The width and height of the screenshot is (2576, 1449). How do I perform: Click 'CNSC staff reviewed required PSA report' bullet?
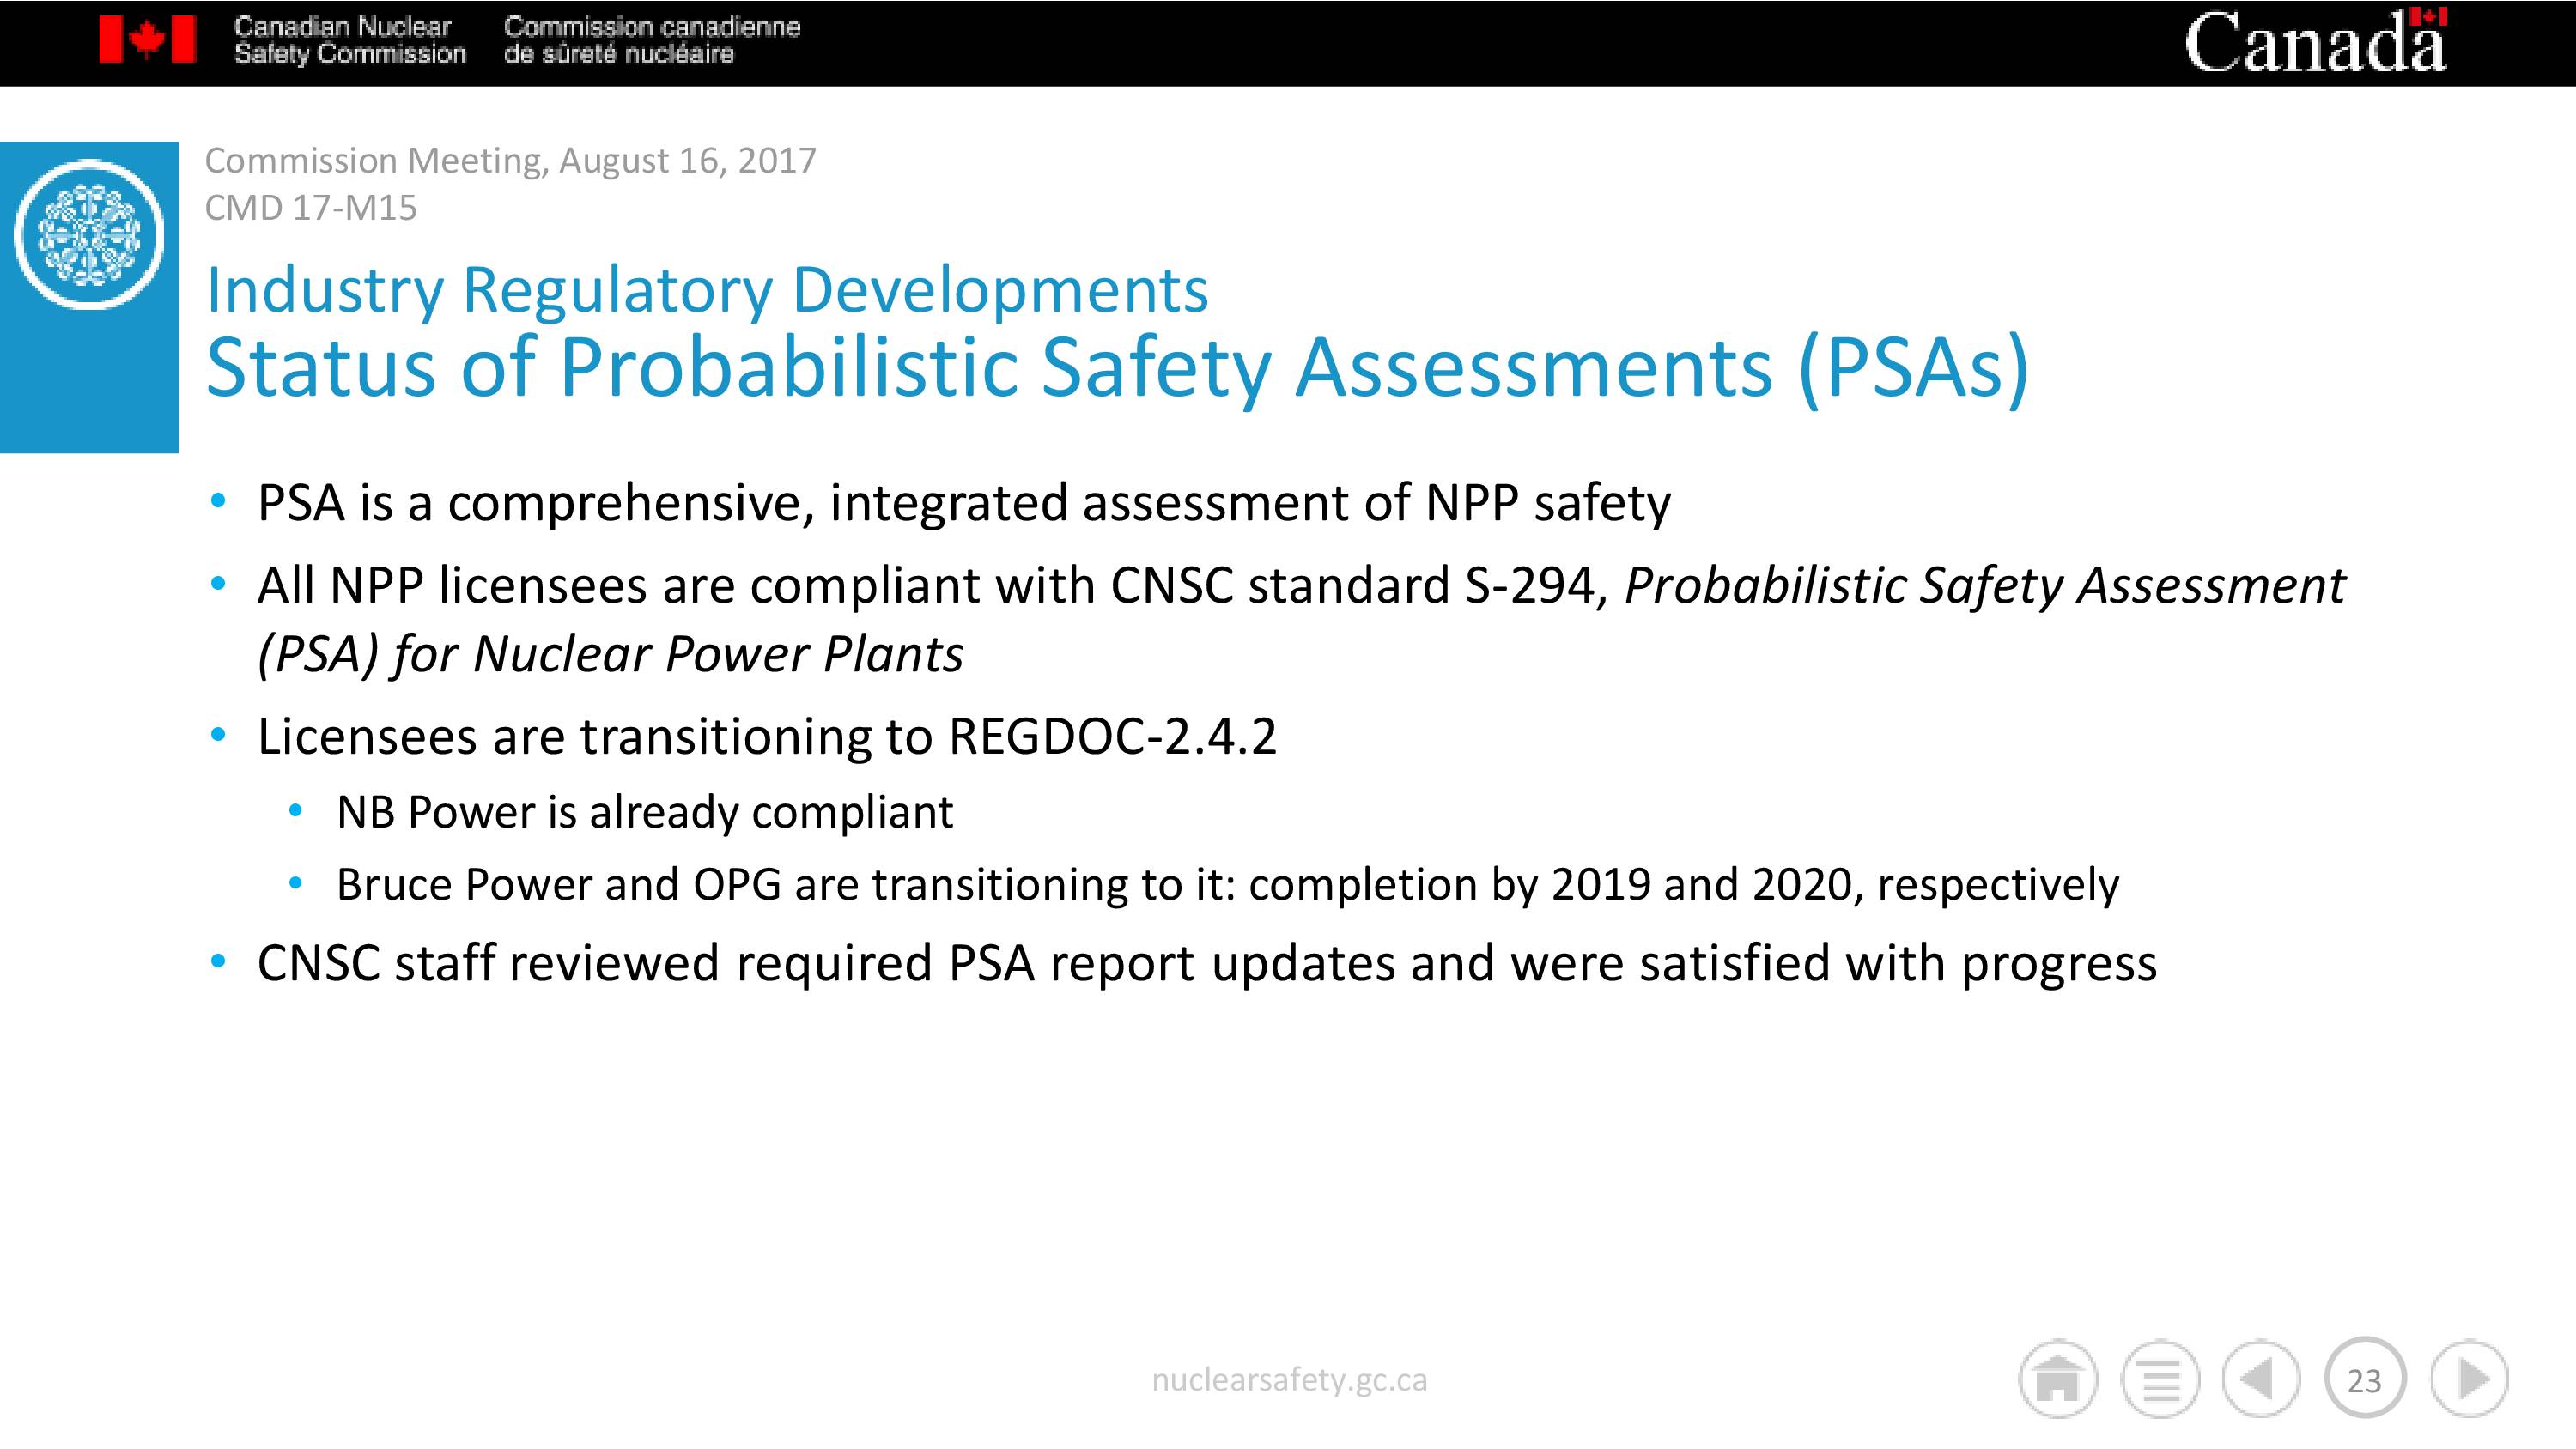pyautogui.click(x=1207, y=963)
